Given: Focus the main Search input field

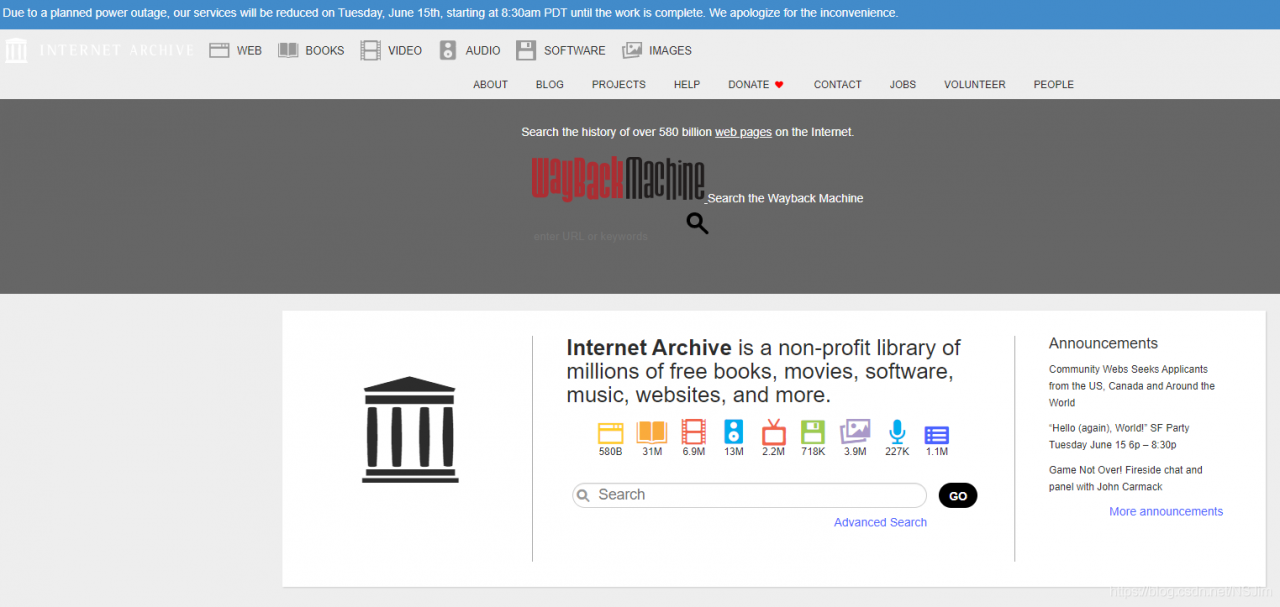Looking at the screenshot, I should [x=749, y=495].
